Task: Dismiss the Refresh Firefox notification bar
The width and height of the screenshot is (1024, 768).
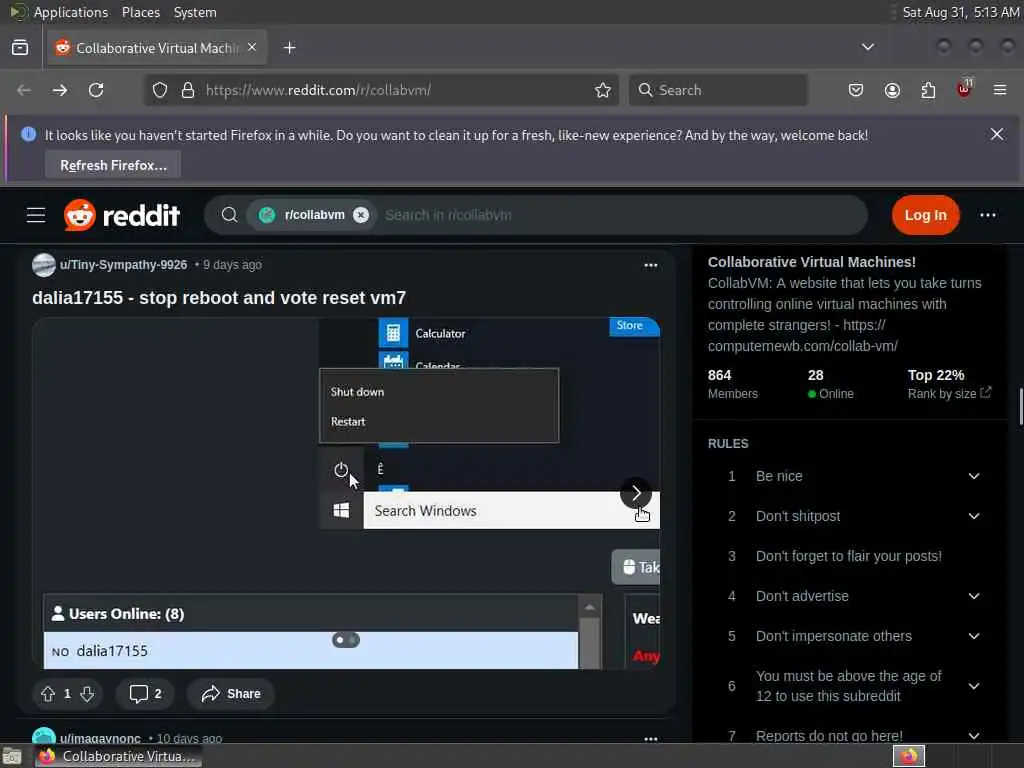Action: pos(997,135)
